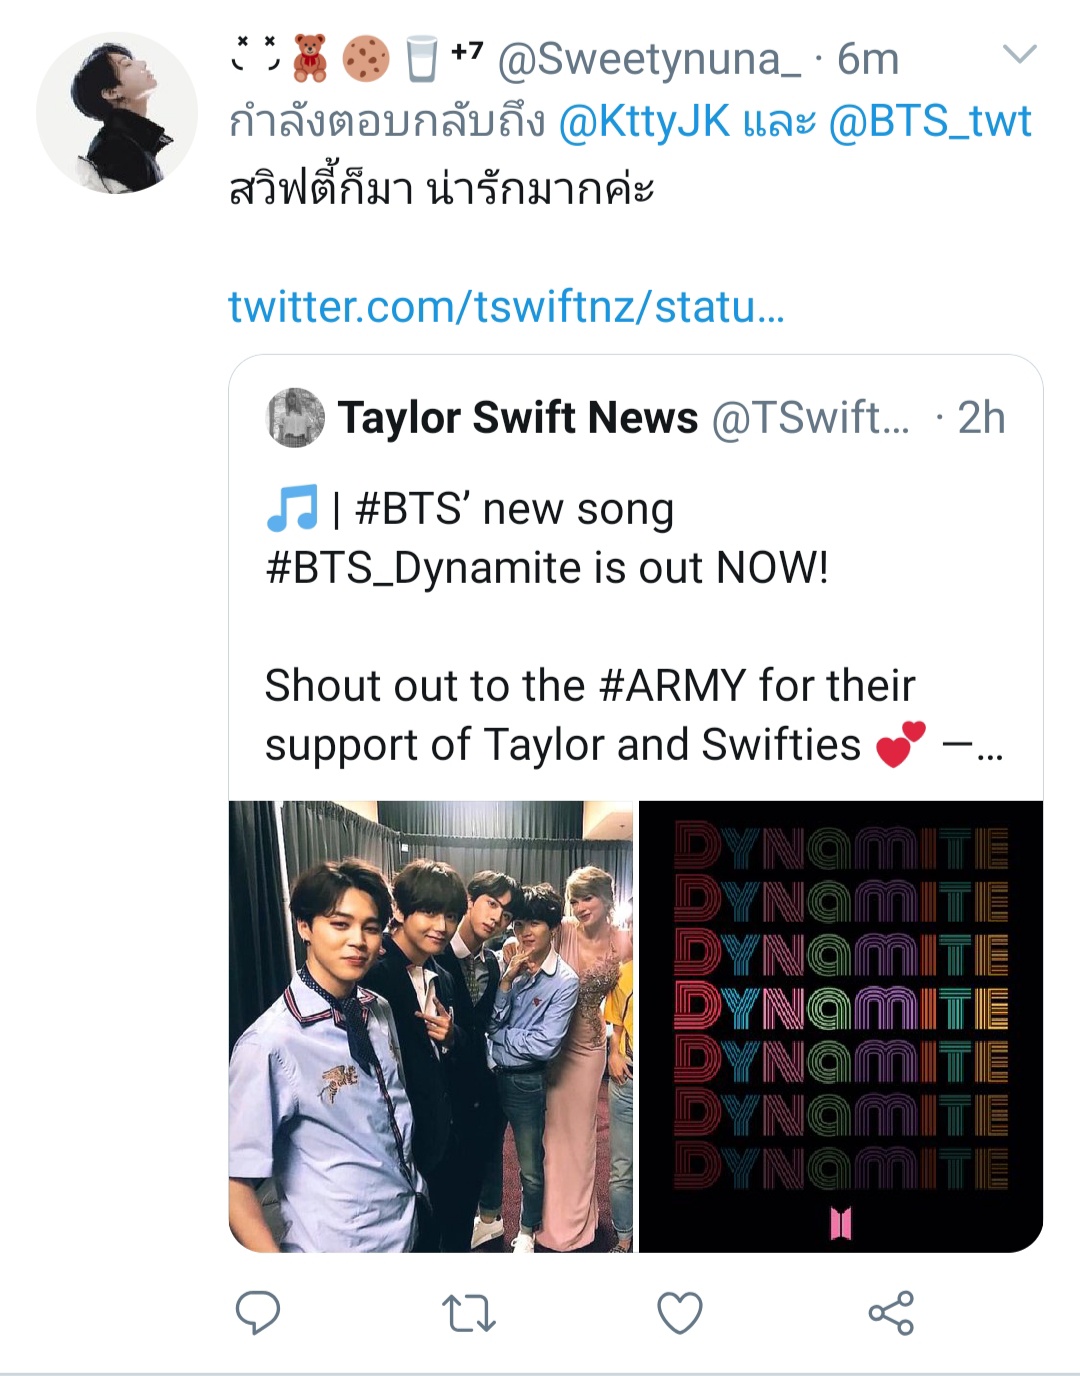Expand the tweet options chevron
The height and width of the screenshot is (1376, 1080).
(x=1018, y=54)
